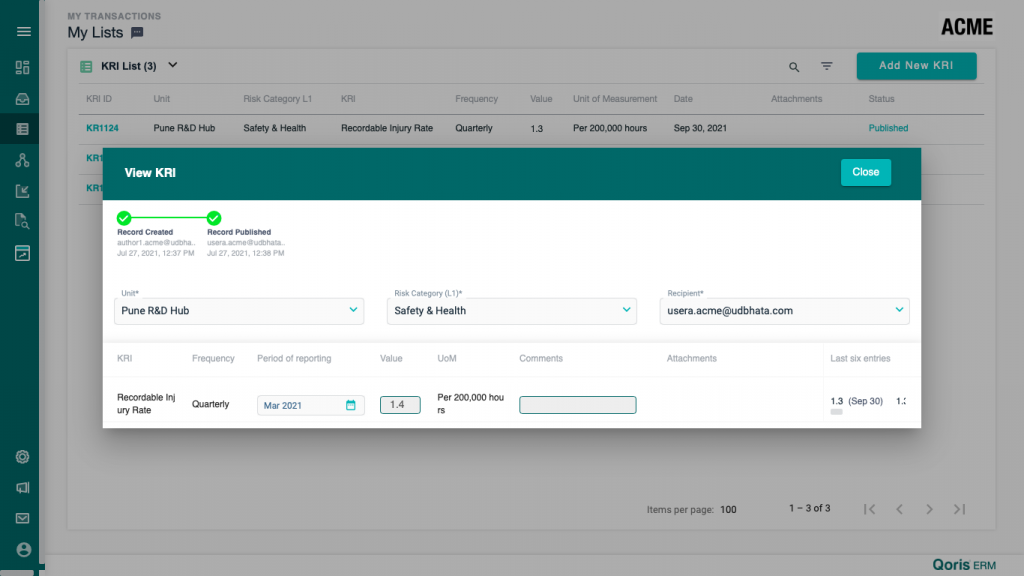This screenshot has height=576, width=1024.
Task: Open the document search icon in sidebar
Action: tap(22, 221)
